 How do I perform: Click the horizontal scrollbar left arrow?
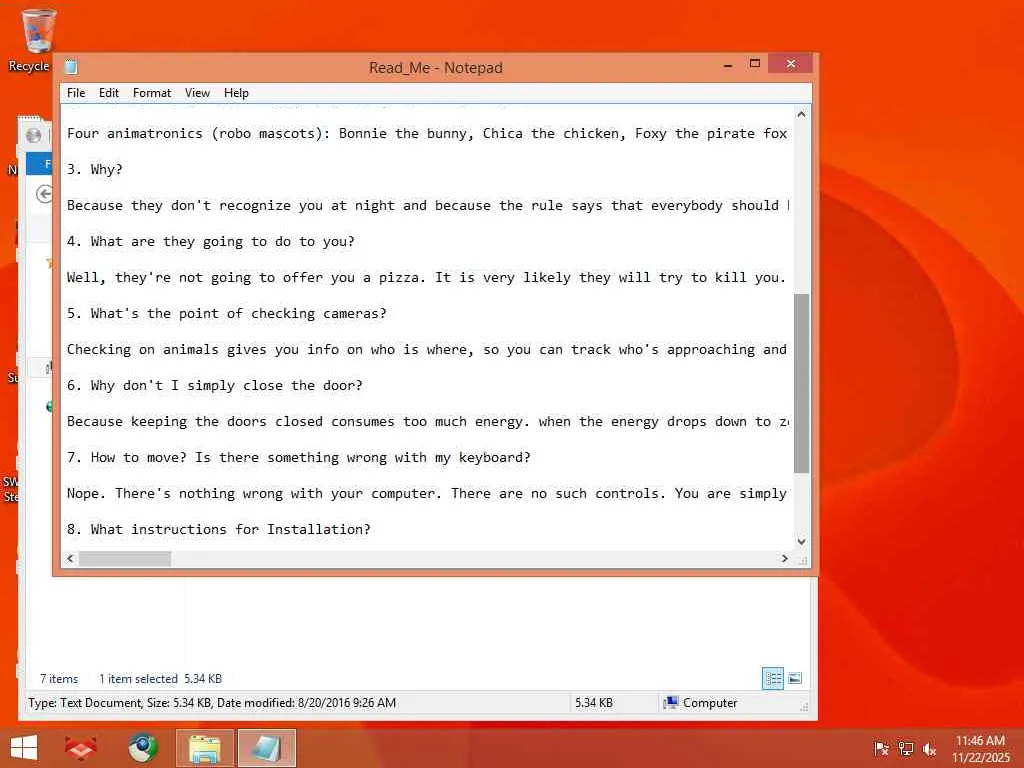71,558
